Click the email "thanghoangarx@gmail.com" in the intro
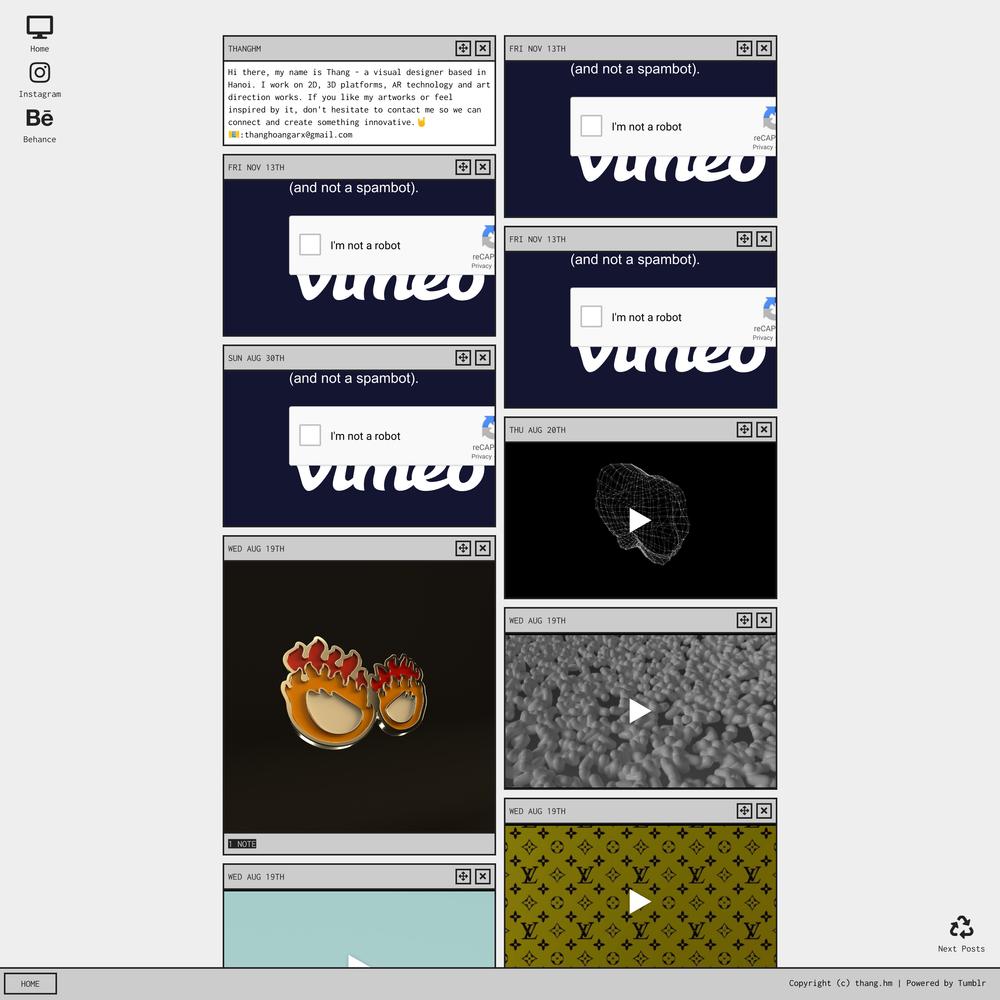Image resolution: width=1000 pixels, height=1000 pixels. [298, 135]
